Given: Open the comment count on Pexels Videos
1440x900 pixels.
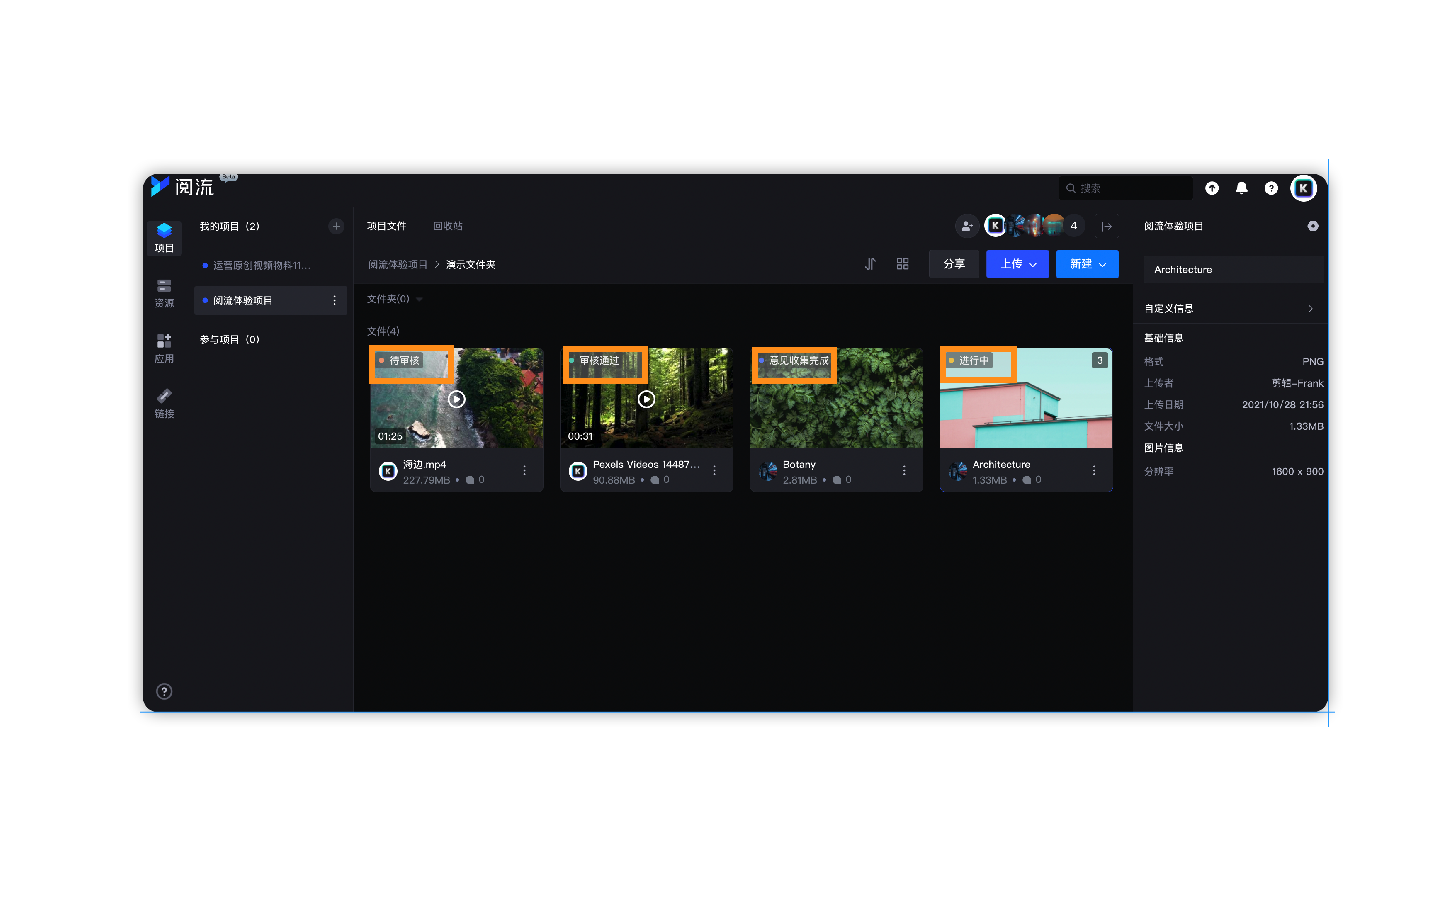Looking at the screenshot, I should pyautogui.click(x=660, y=480).
